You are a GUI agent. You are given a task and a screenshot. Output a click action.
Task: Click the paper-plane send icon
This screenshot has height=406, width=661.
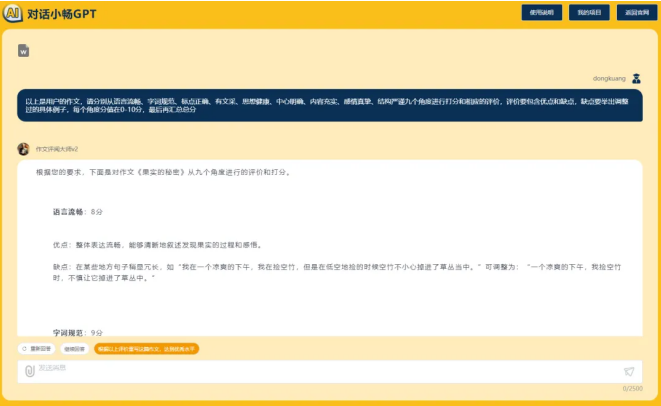point(629,371)
